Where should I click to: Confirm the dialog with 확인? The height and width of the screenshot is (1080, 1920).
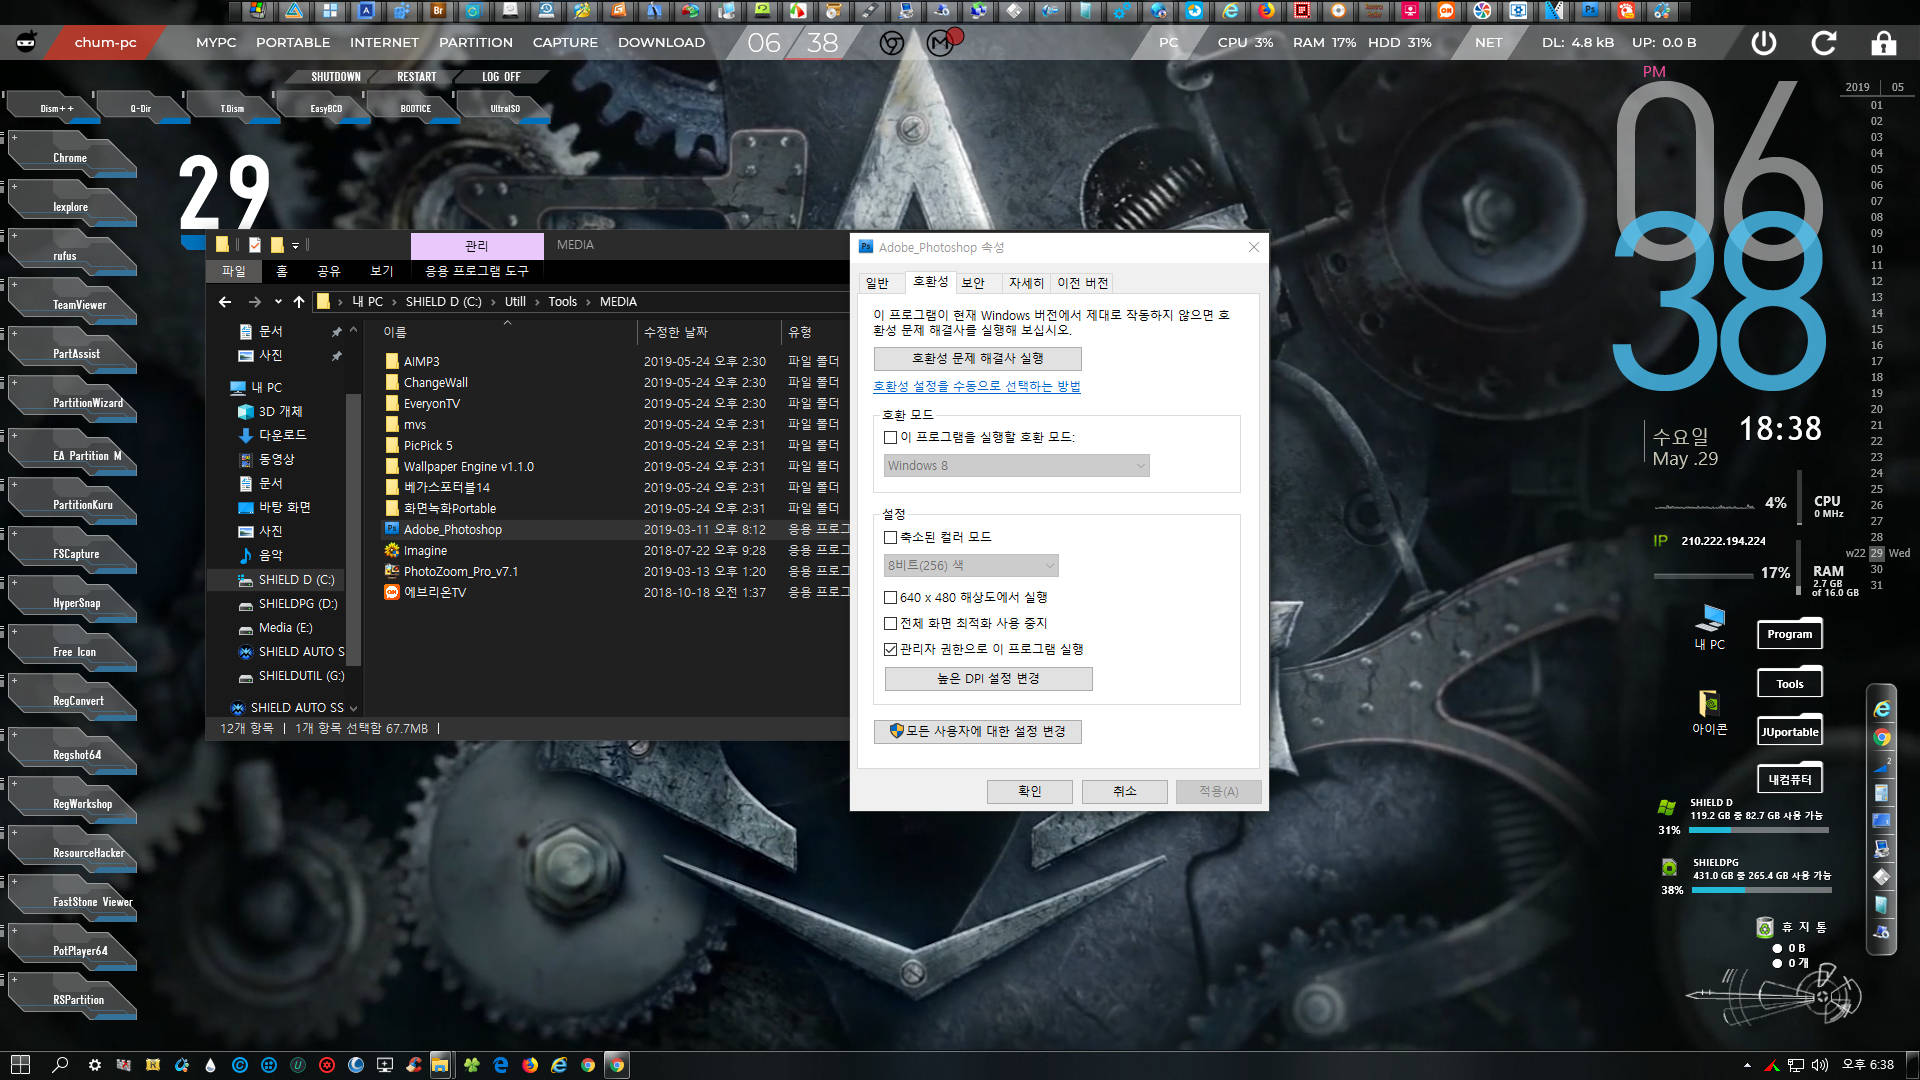point(1030,792)
